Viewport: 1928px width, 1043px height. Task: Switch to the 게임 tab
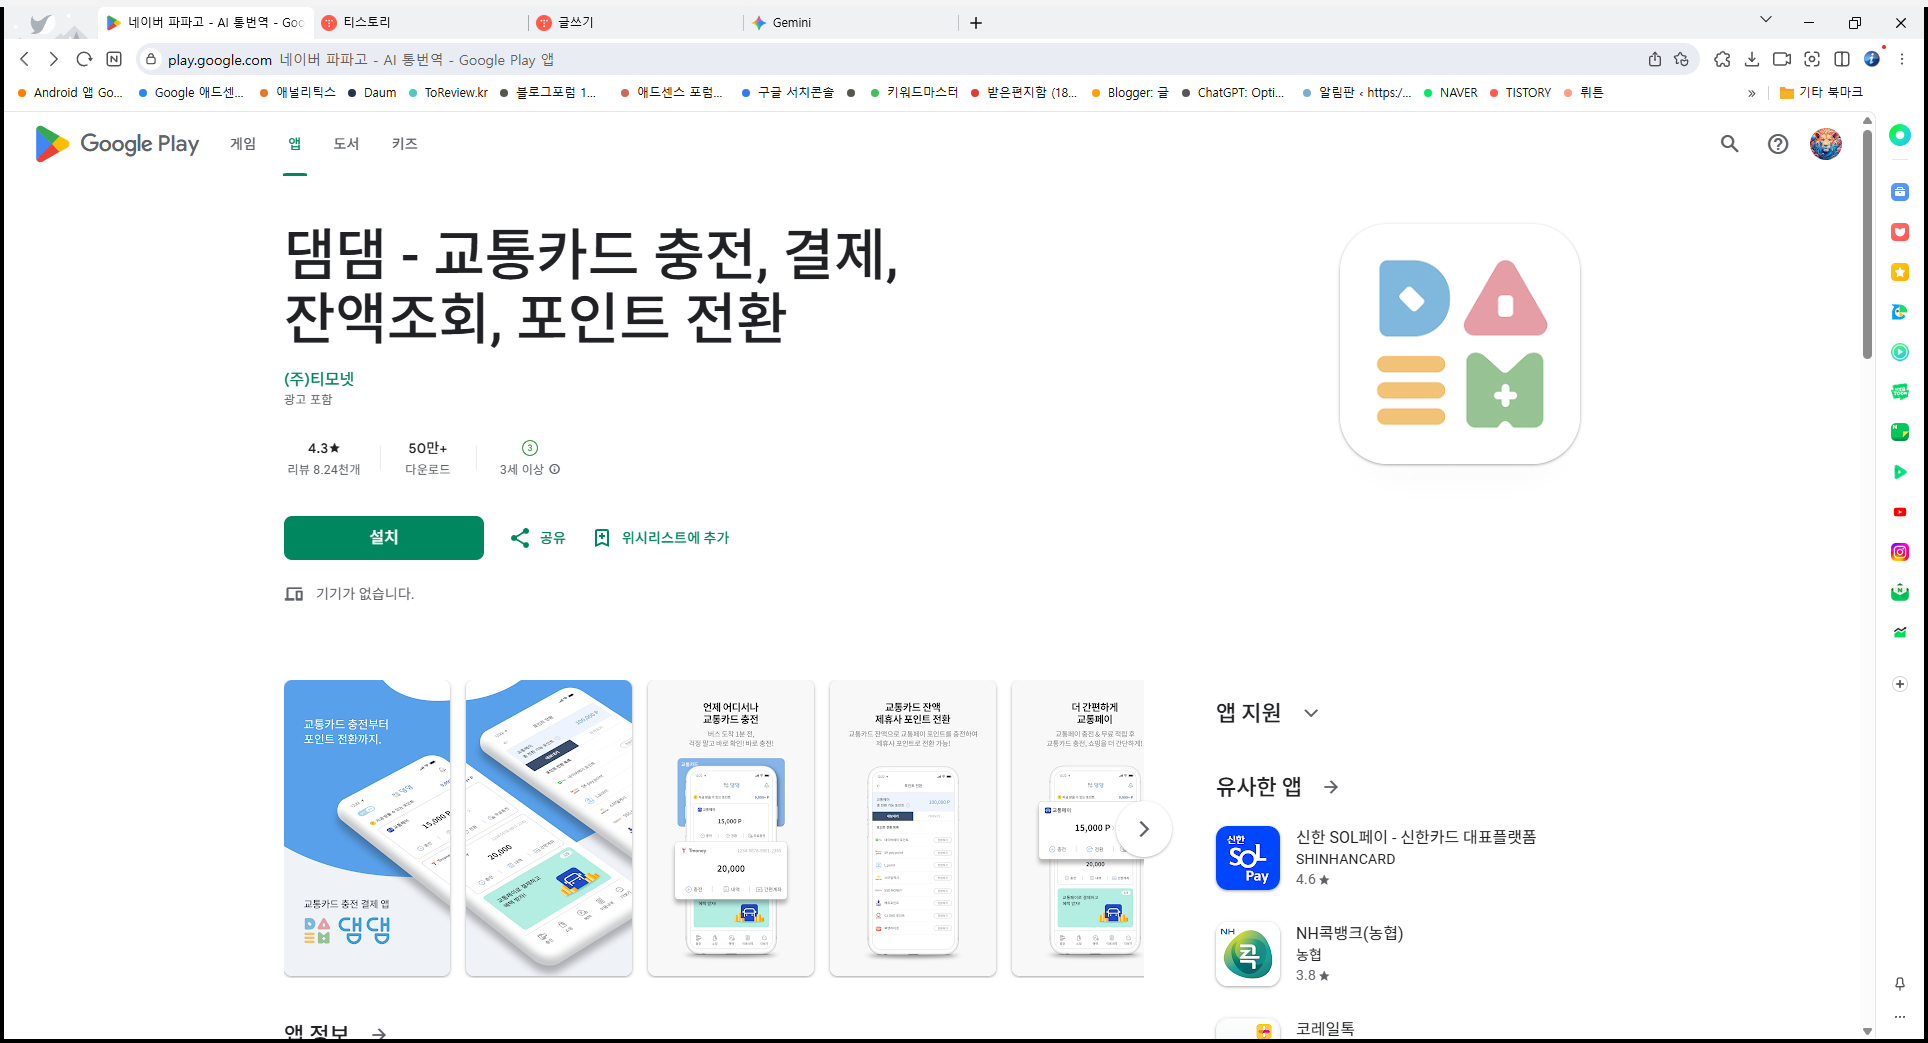click(x=243, y=144)
